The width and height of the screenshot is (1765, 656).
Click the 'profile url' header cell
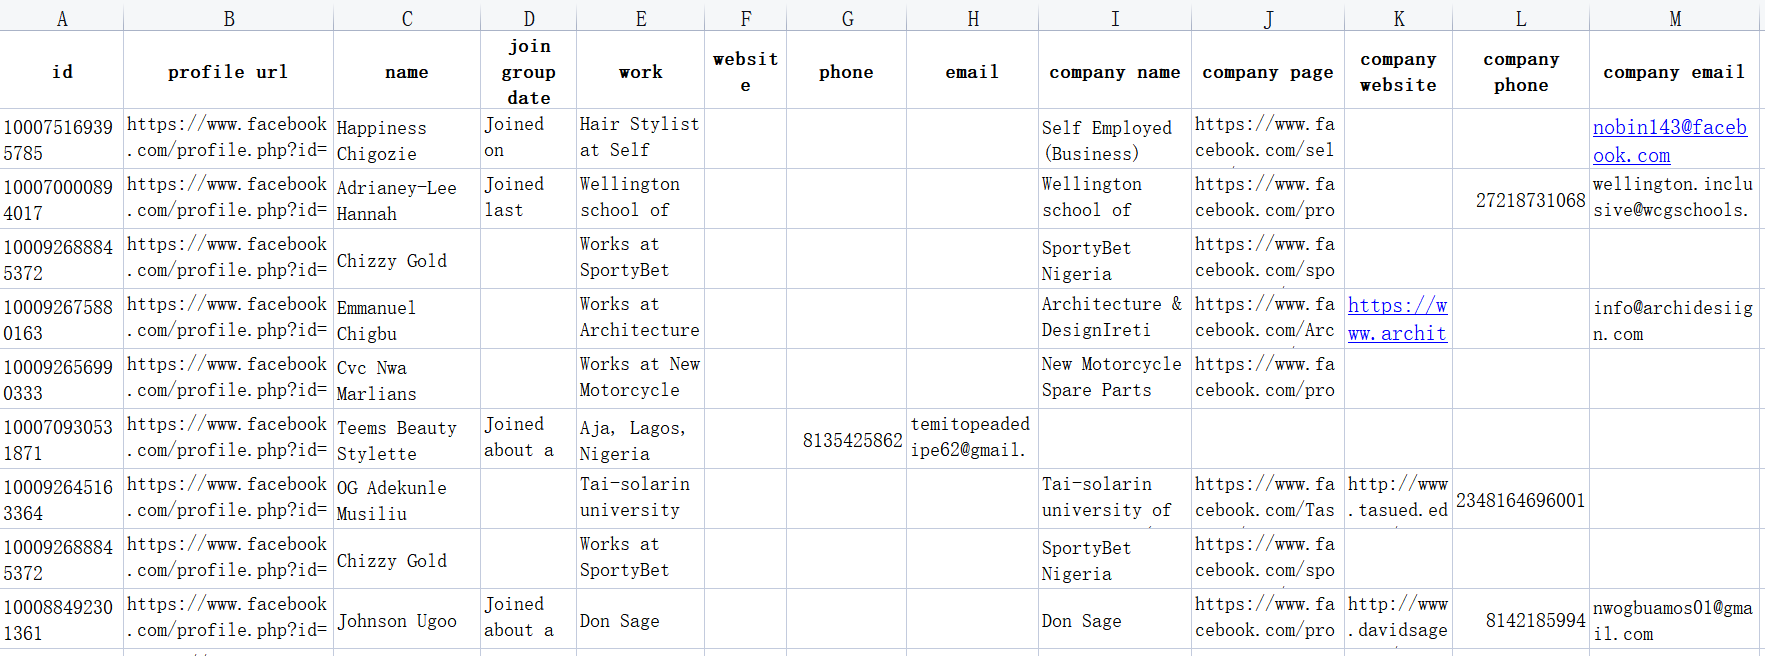[x=229, y=70]
